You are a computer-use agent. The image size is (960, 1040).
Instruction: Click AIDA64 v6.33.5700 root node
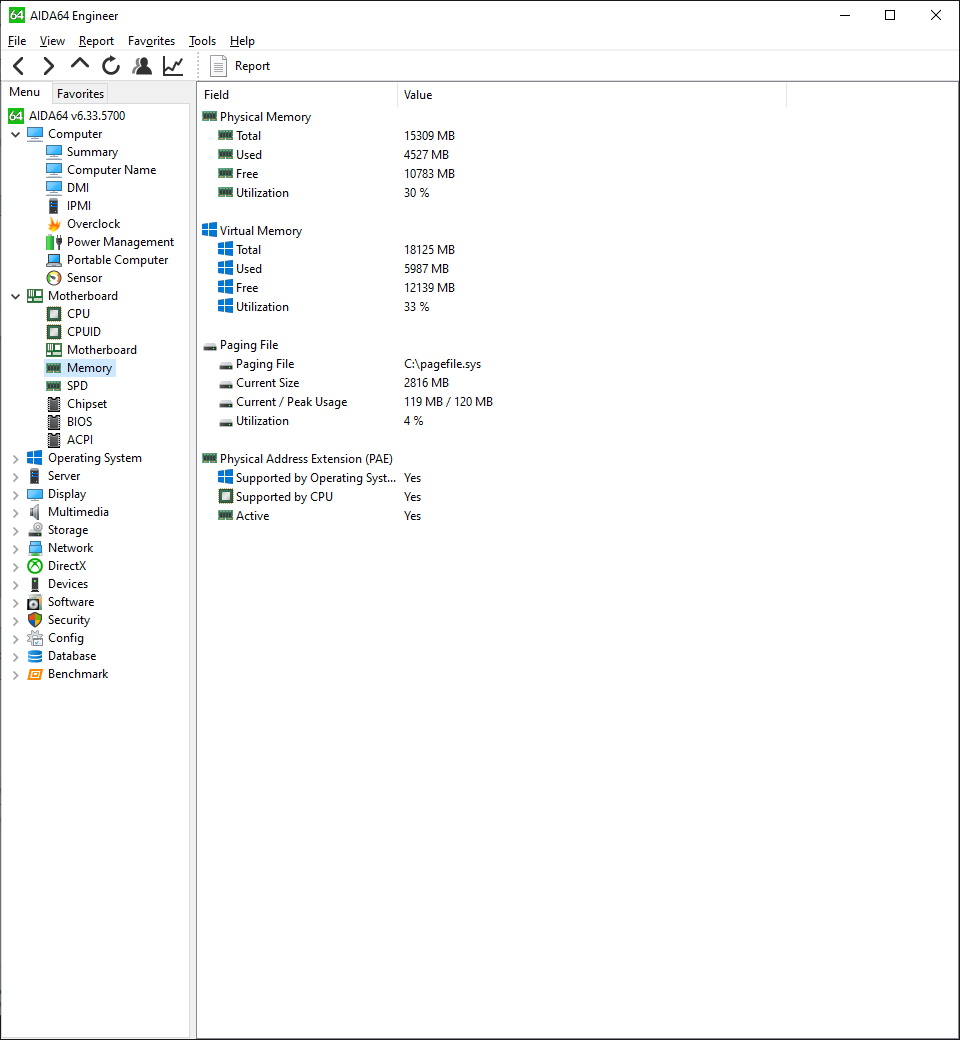click(76, 115)
